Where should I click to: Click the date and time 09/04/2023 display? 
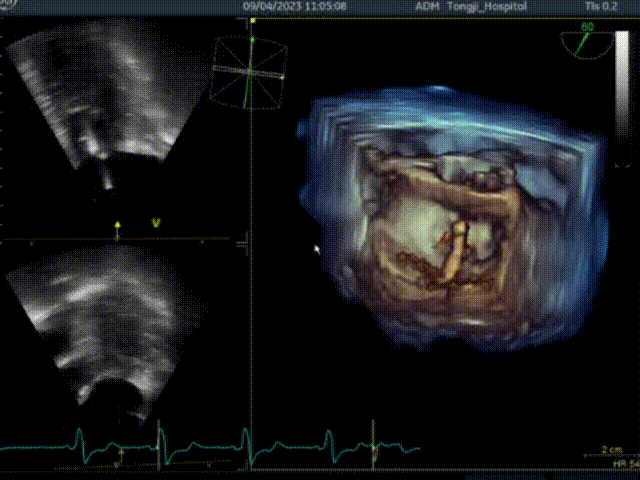coord(297,6)
